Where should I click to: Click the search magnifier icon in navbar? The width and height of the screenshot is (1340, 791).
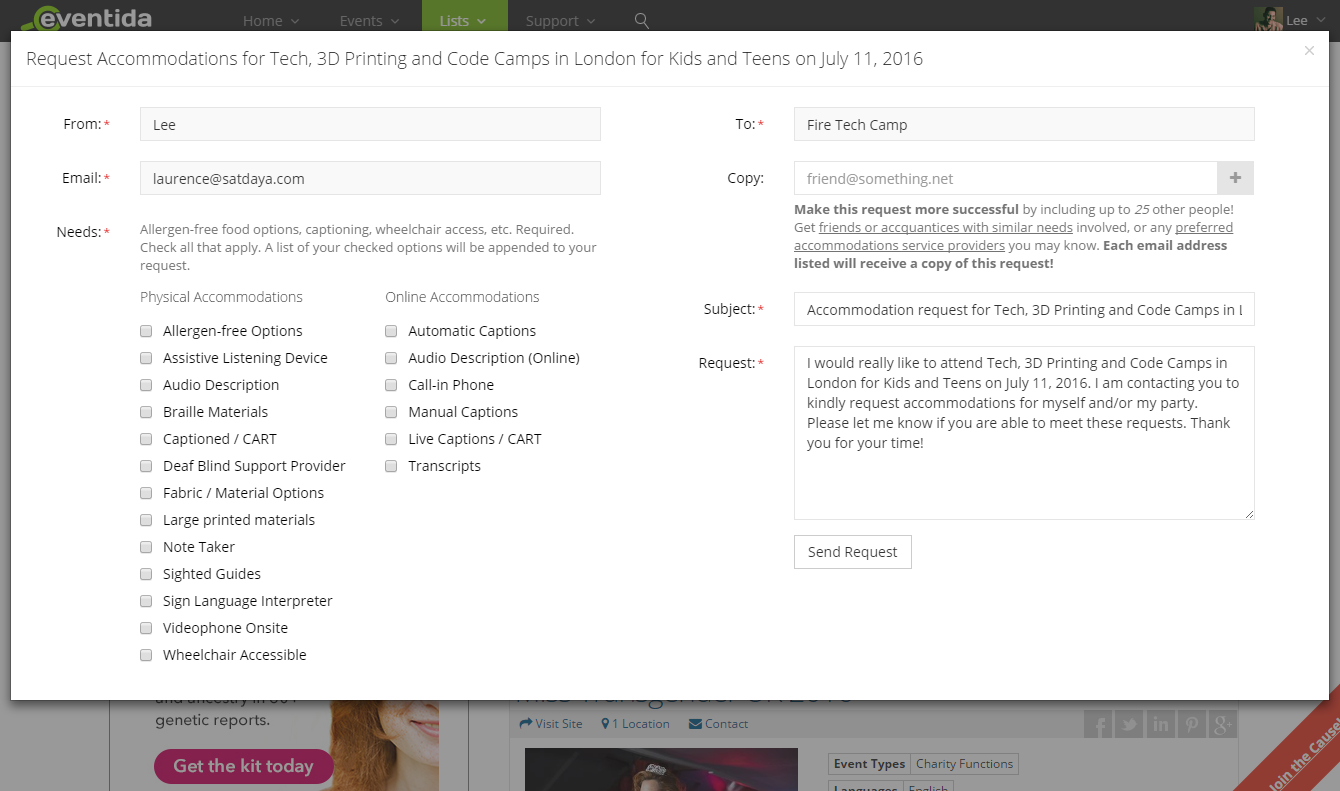point(642,20)
